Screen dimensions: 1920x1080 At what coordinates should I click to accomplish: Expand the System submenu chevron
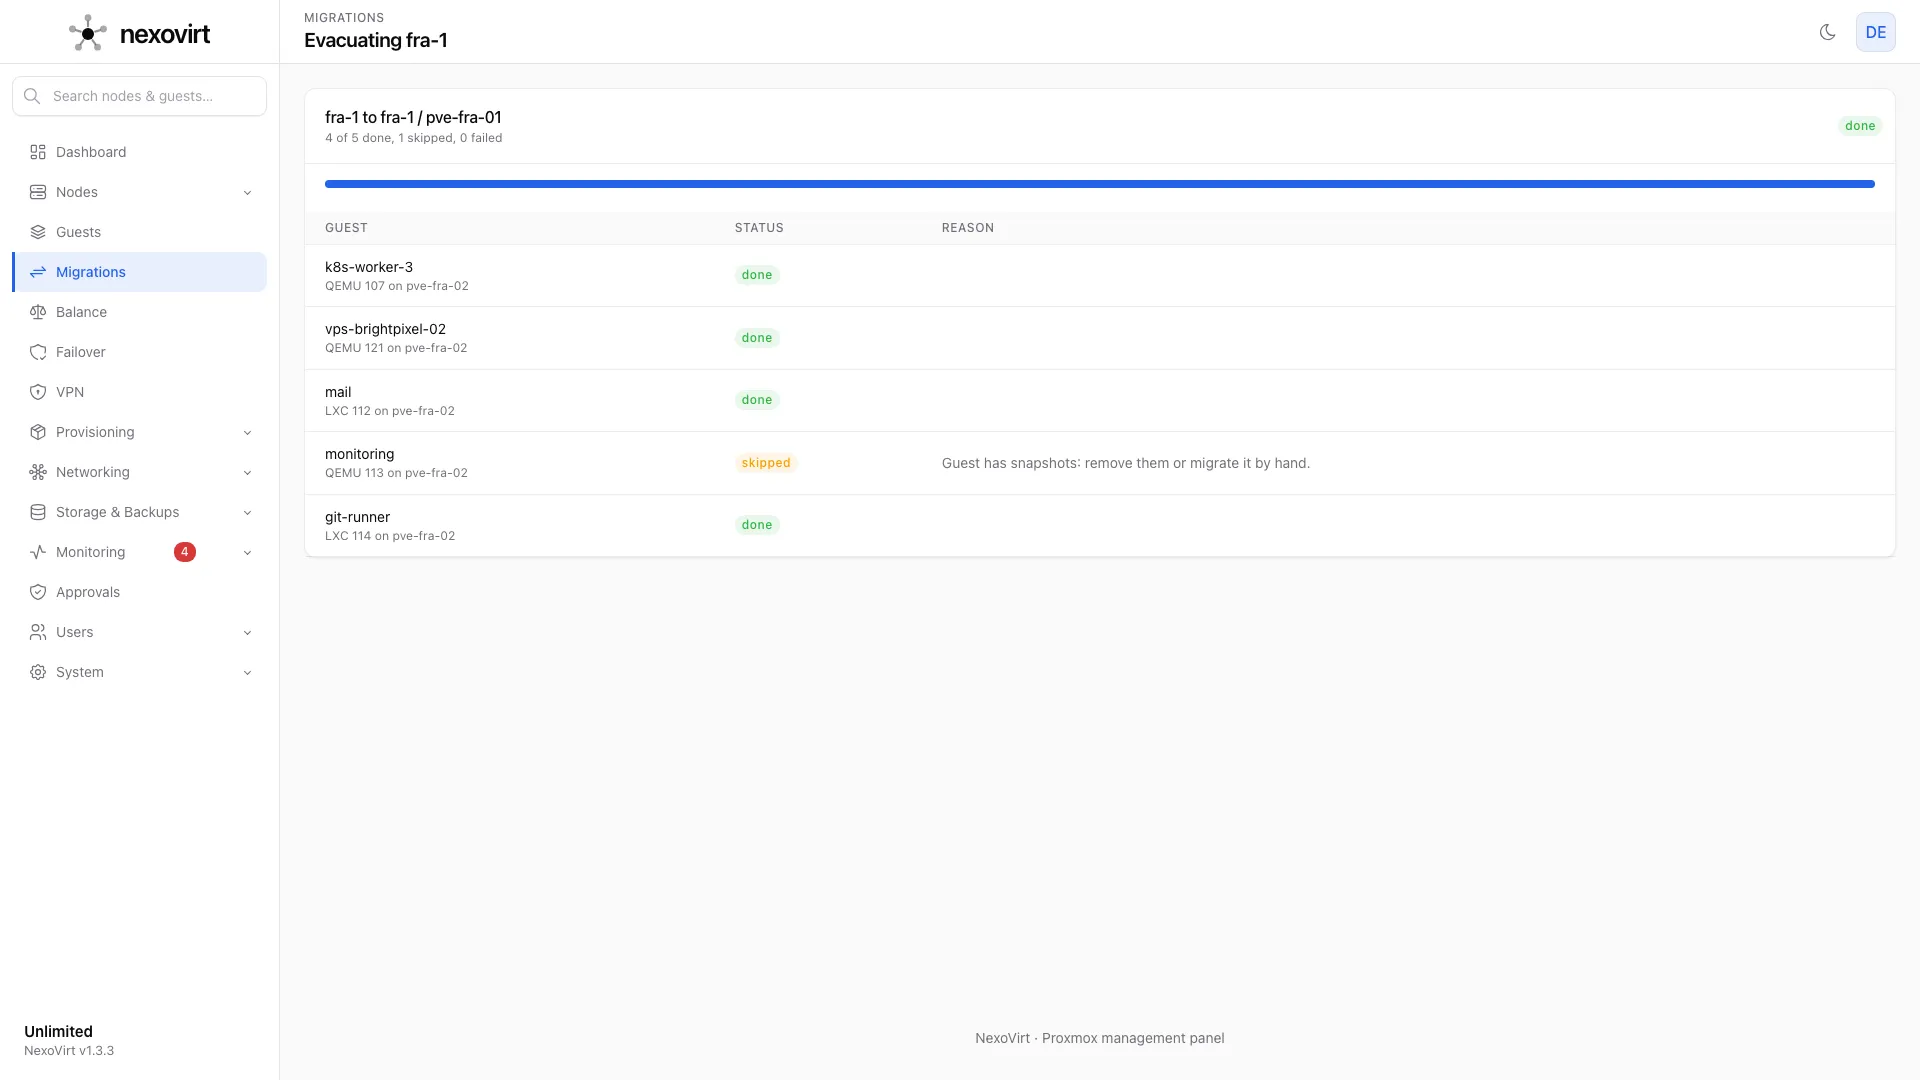click(247, 673)
